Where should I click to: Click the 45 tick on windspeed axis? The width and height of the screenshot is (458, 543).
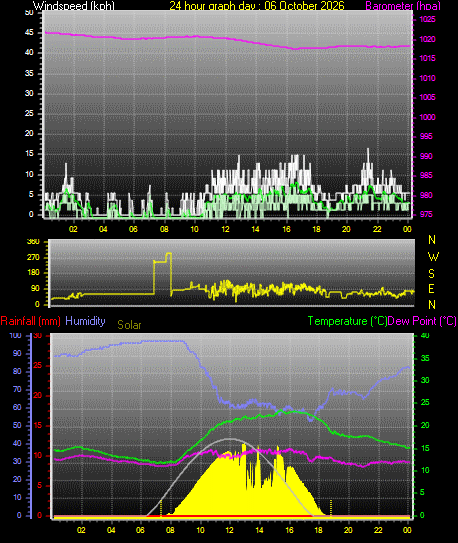tap(29, 33)
